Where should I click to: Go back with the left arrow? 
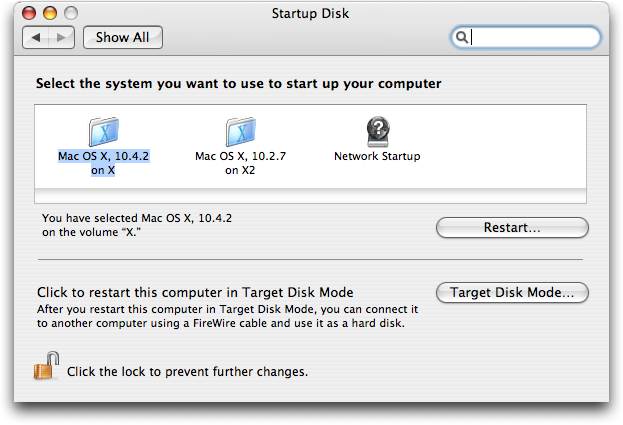tap(36, 38)
